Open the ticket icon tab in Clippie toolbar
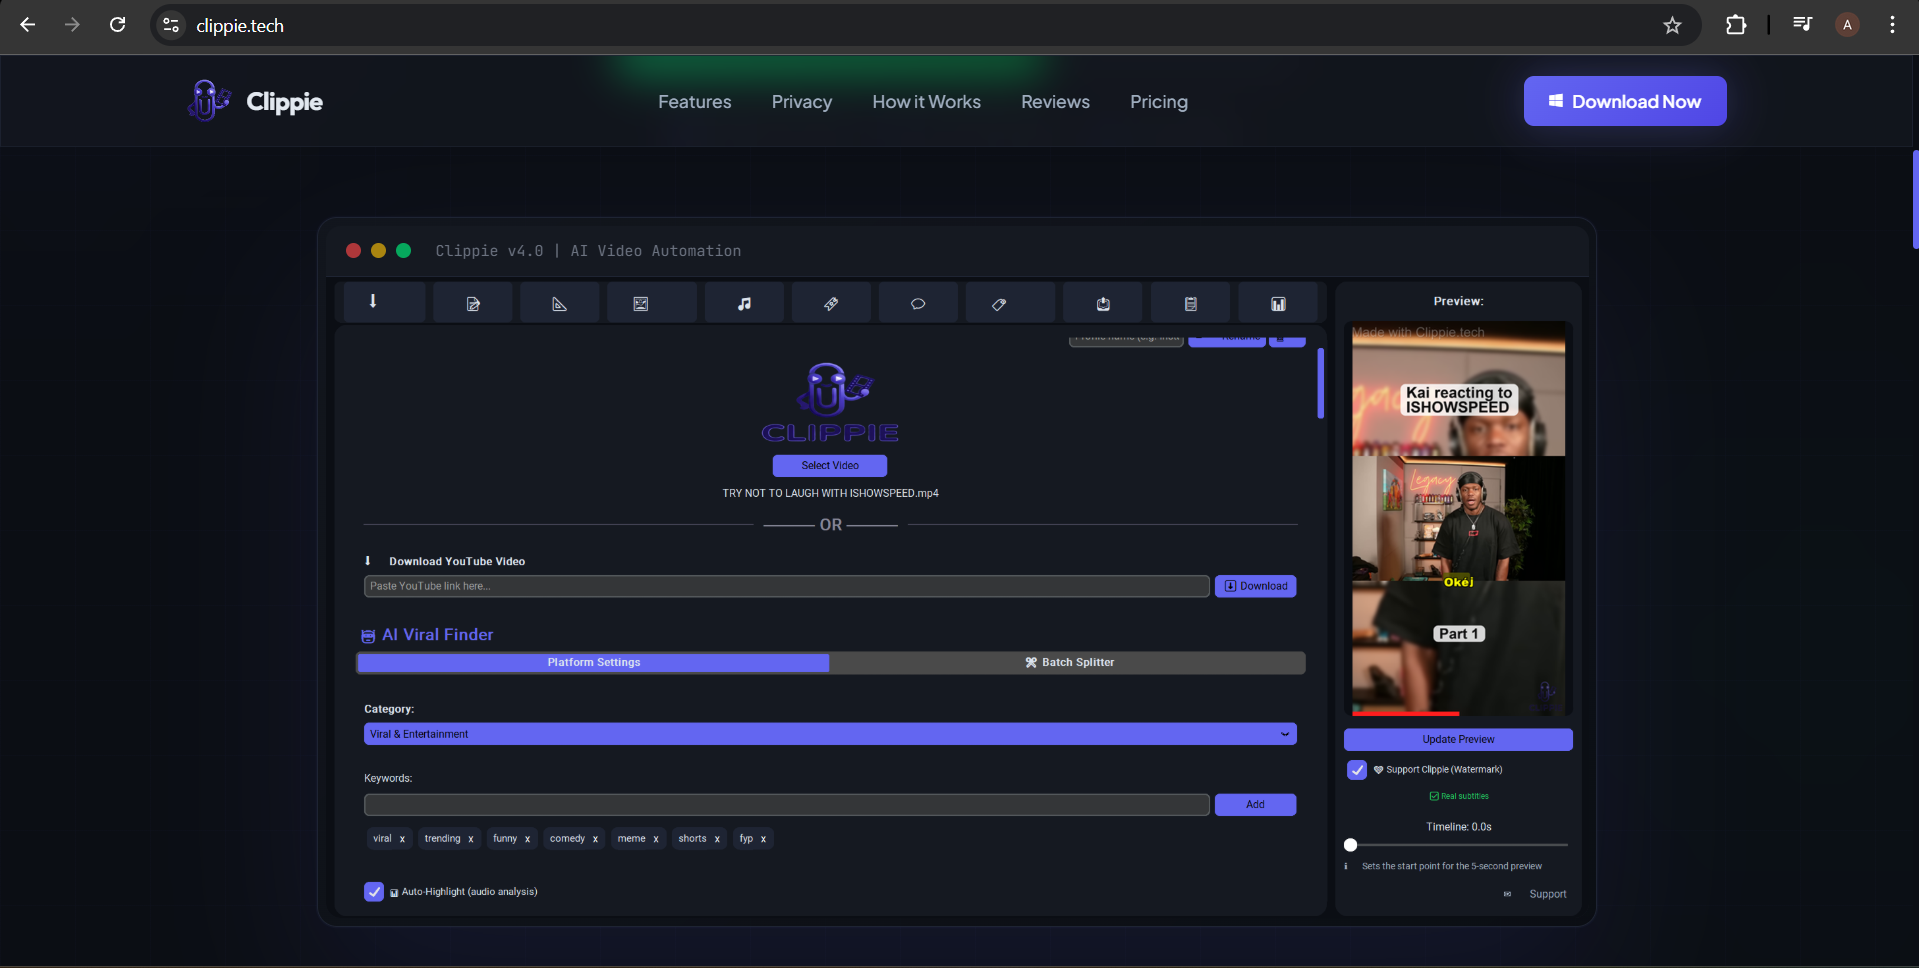 click(831, 303)
